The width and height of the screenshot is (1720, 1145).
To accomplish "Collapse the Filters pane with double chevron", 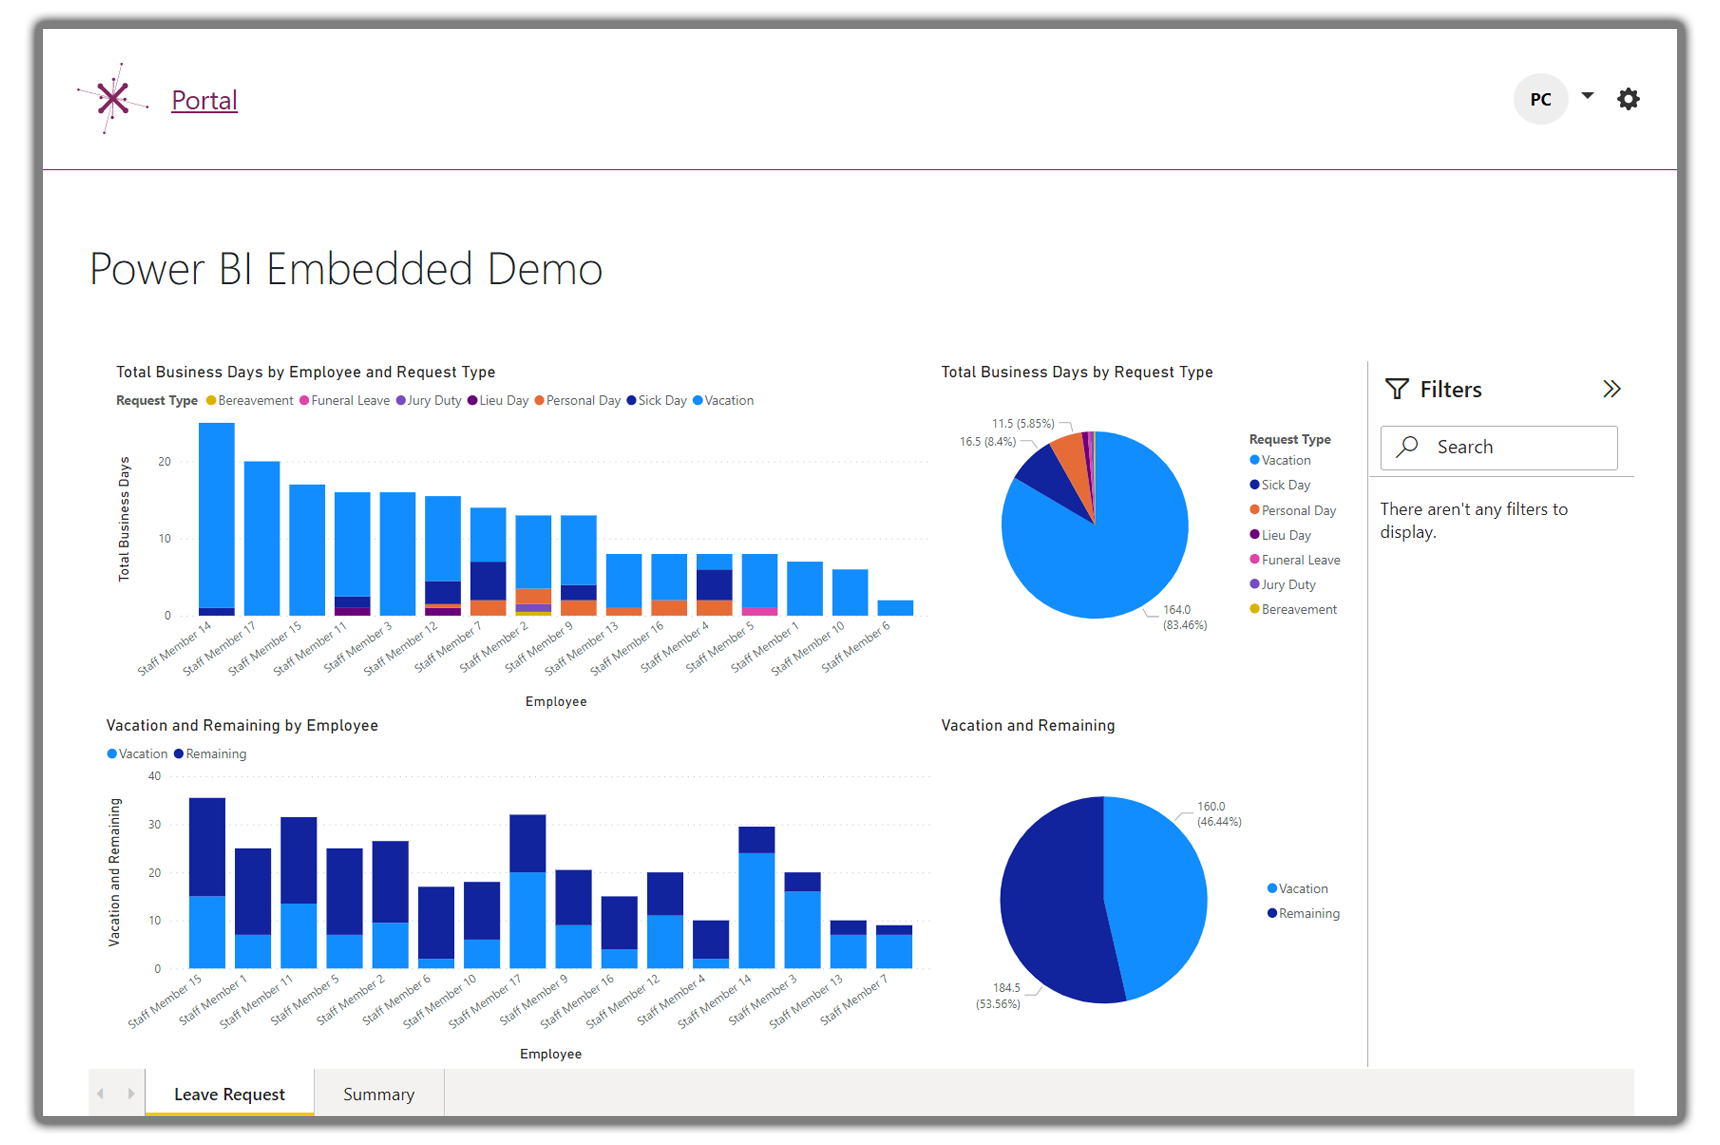I will click(1611, 389).
